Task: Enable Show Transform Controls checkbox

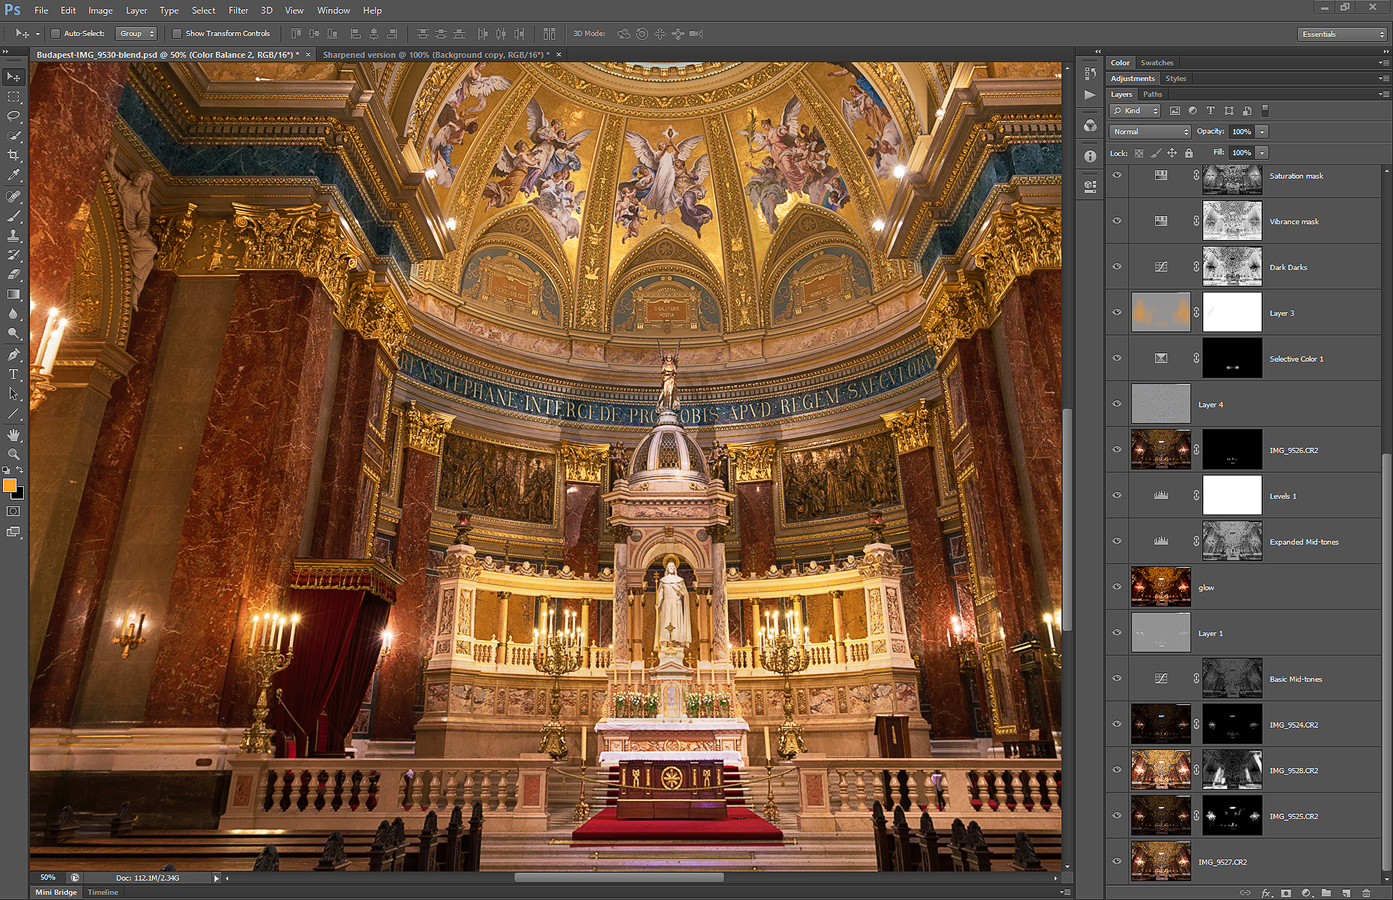Action: click(x=177, y=34)
